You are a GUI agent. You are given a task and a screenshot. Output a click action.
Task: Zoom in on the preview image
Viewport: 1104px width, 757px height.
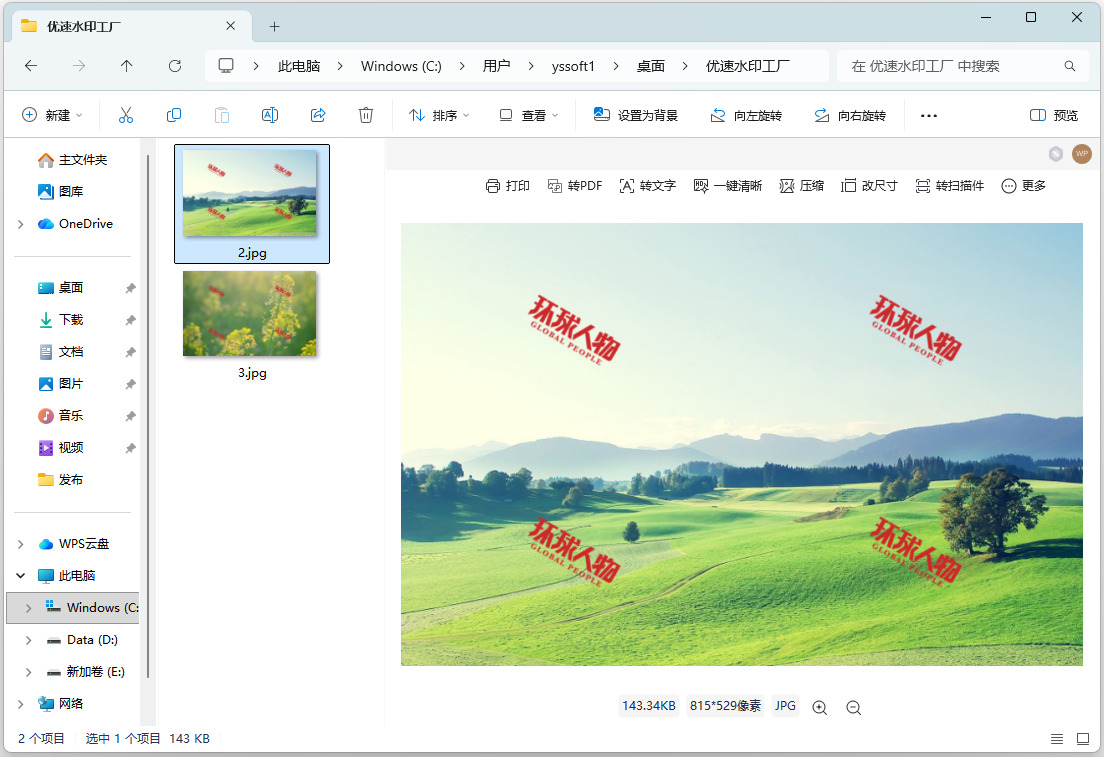[820, 708]
